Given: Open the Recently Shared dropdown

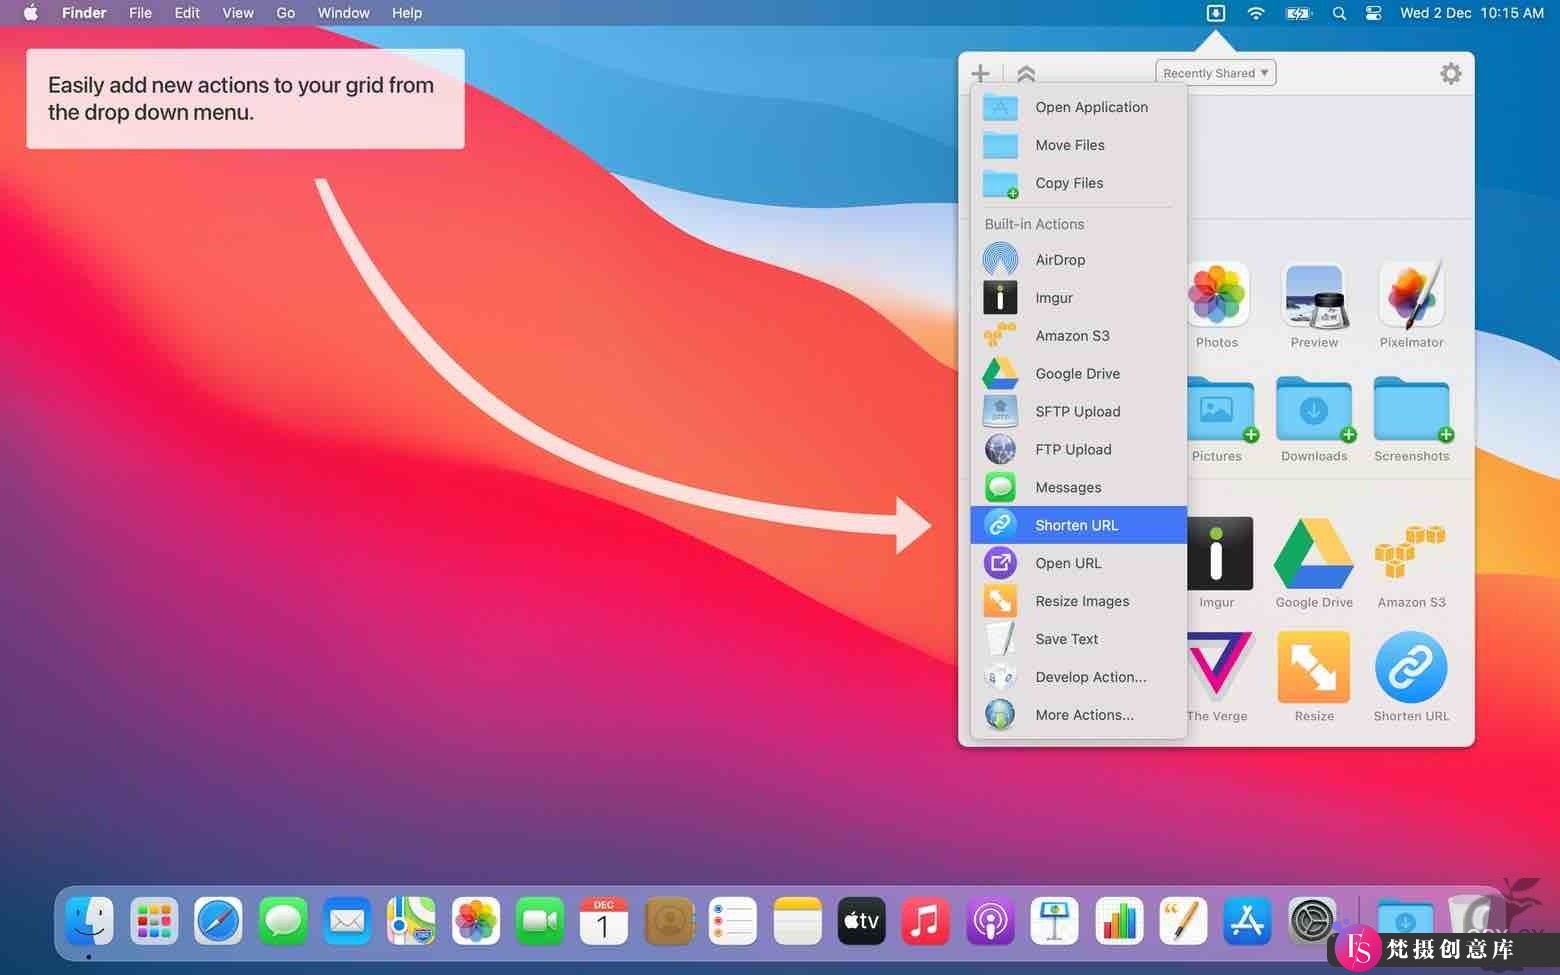Looking at the screenshot, I should pos(1216,73).
